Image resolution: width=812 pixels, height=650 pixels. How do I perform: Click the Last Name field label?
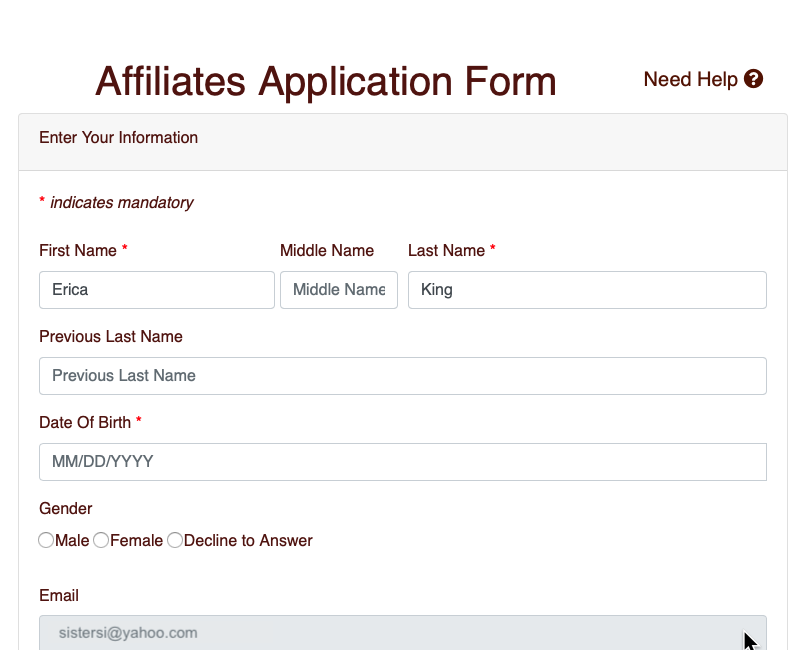click(446, 251)
